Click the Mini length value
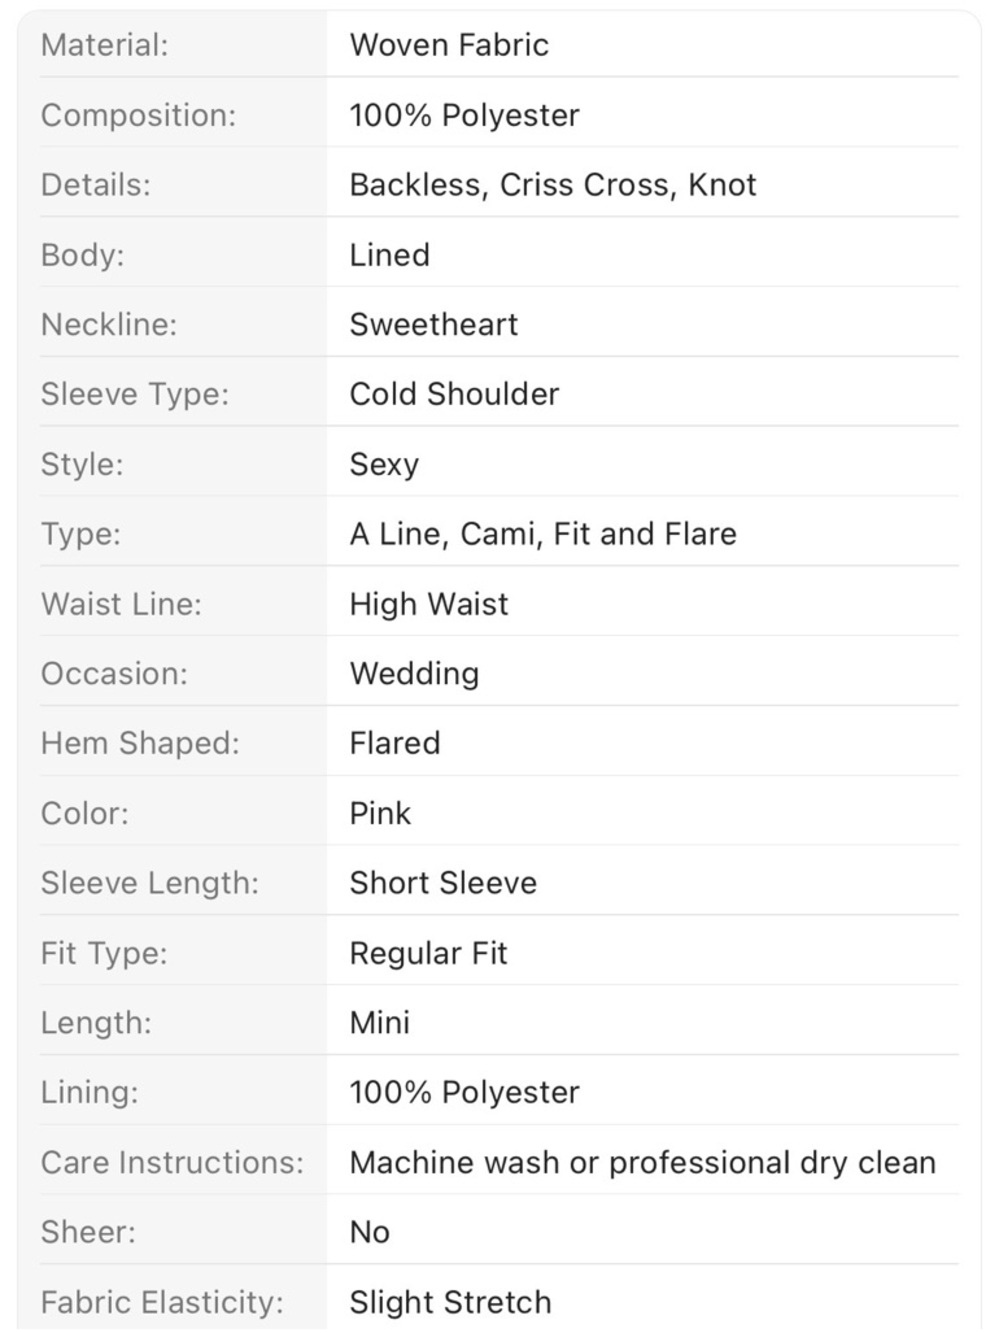This screenshot has height=1333, width=999. [x=379, y=1023]
